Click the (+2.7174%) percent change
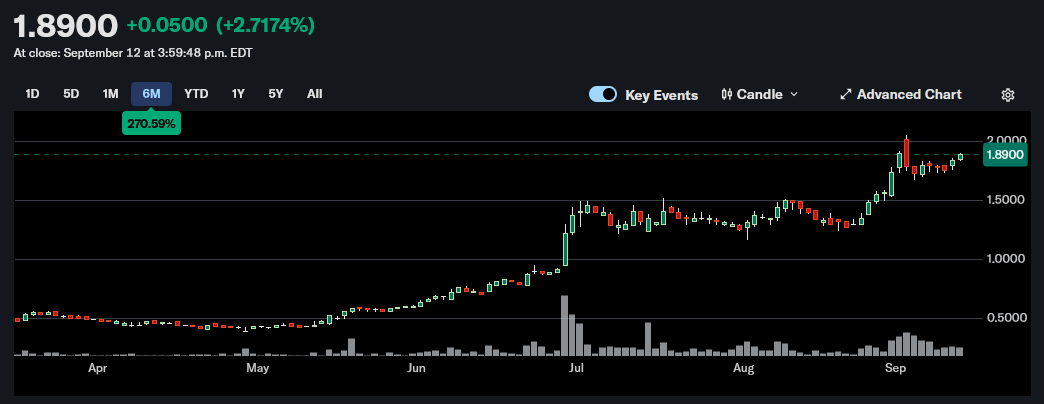The image size is (1044, 404). click(x=265, y=26)
